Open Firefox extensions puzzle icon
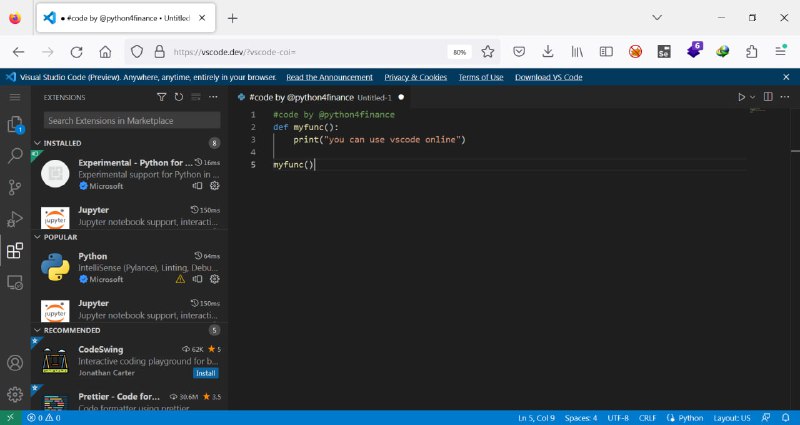This screenshot has width=800, height=425. coord(751,52)
